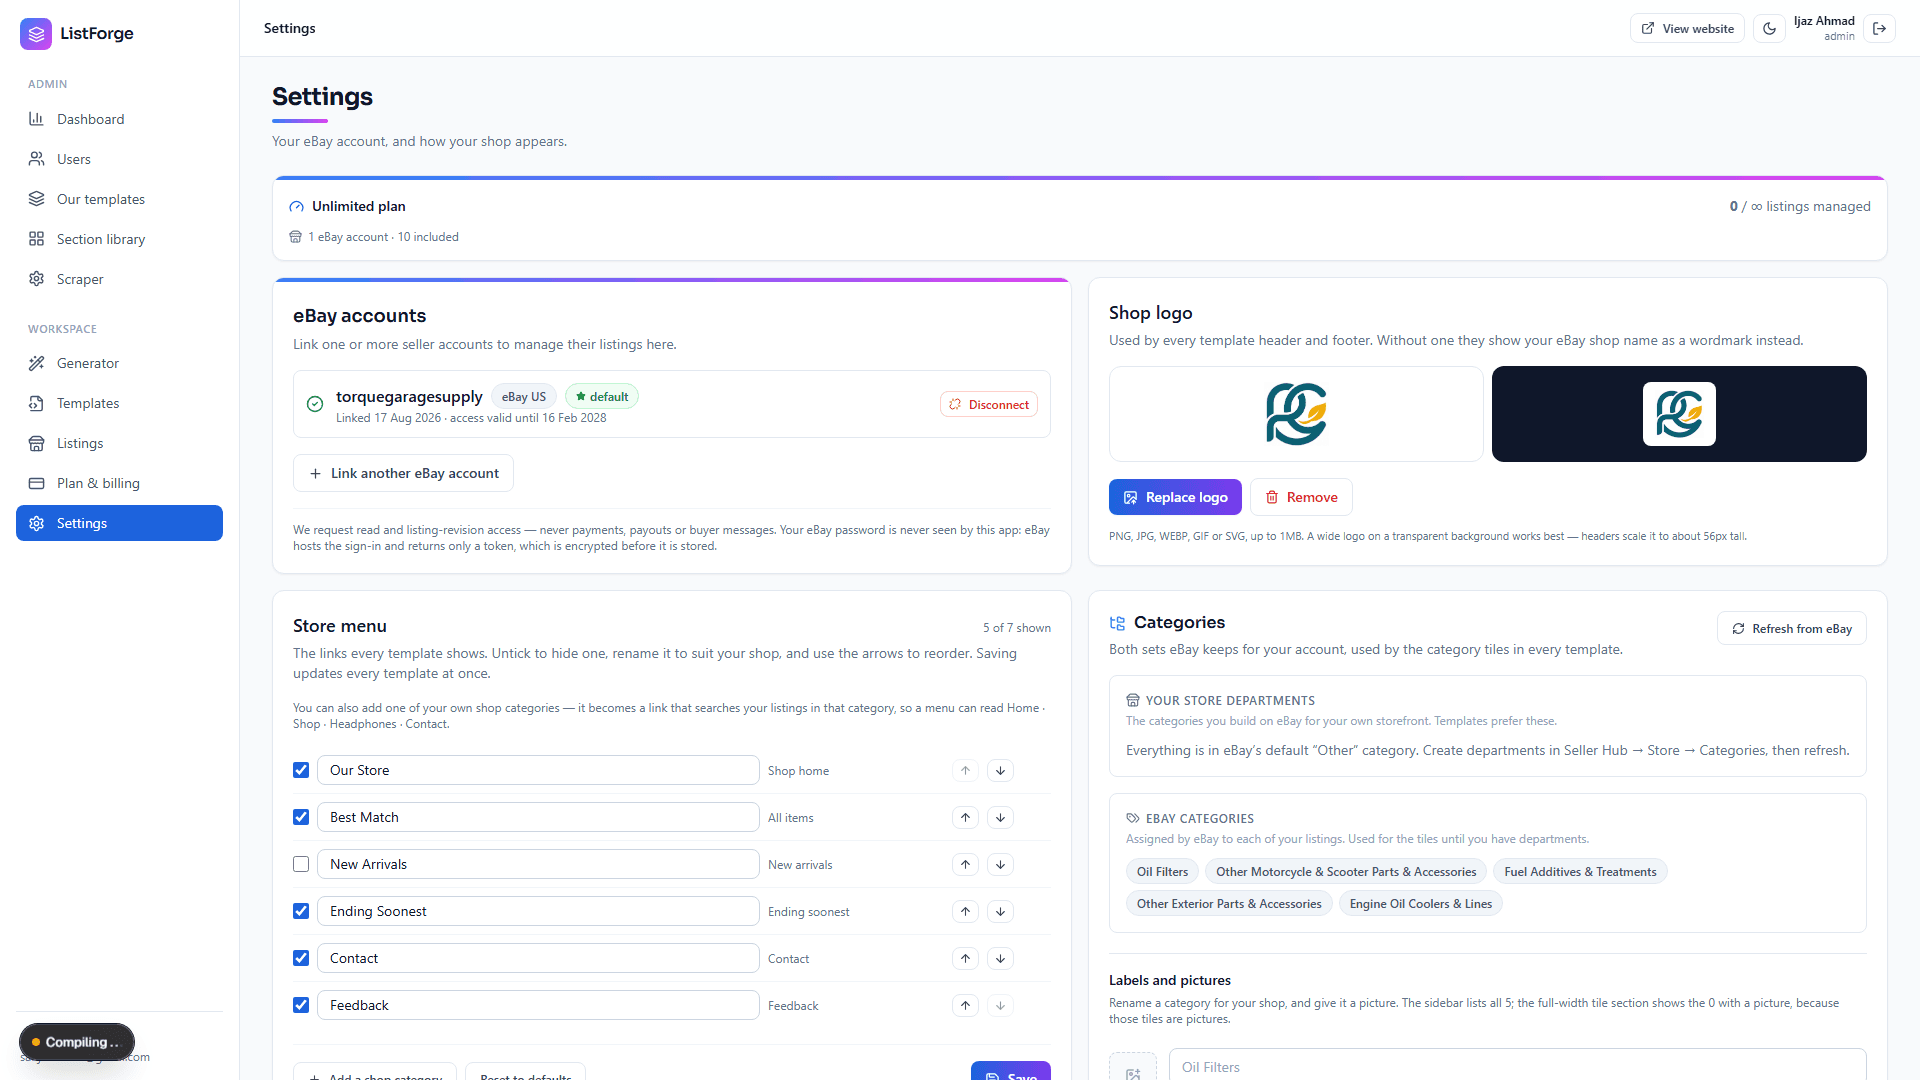Go to Plan & billing

[119, 483]
